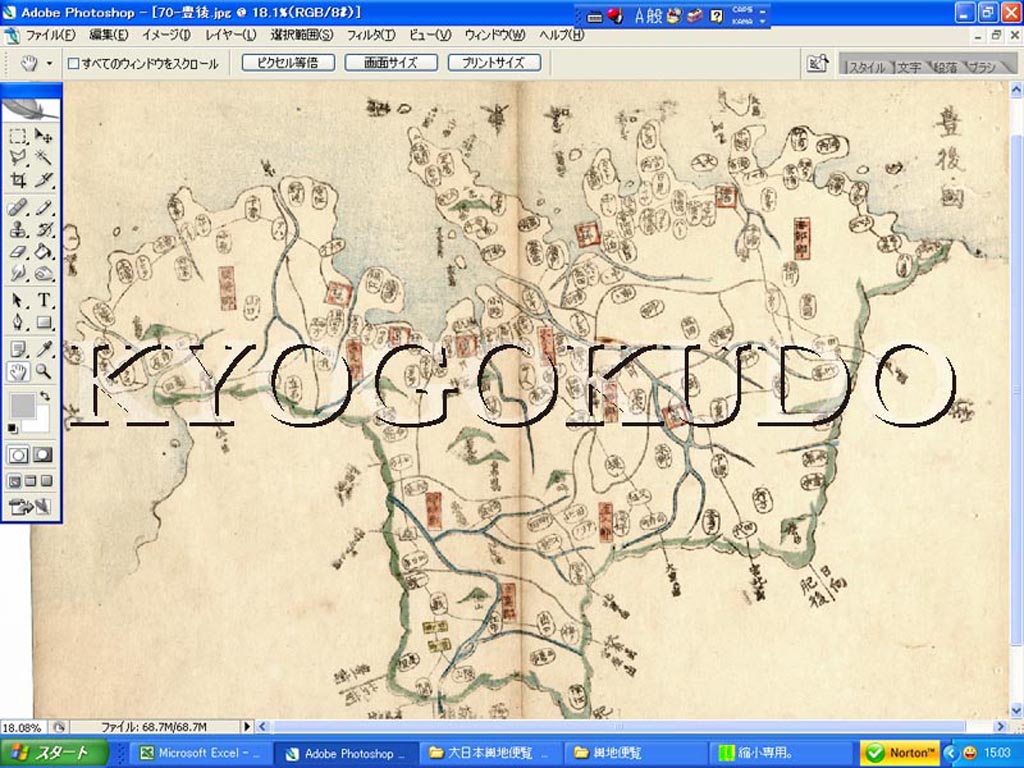The width and height of the screenshot is (1024, 768).
Task: Select the Rectangular Marquee tool
Action: [18, 136]
